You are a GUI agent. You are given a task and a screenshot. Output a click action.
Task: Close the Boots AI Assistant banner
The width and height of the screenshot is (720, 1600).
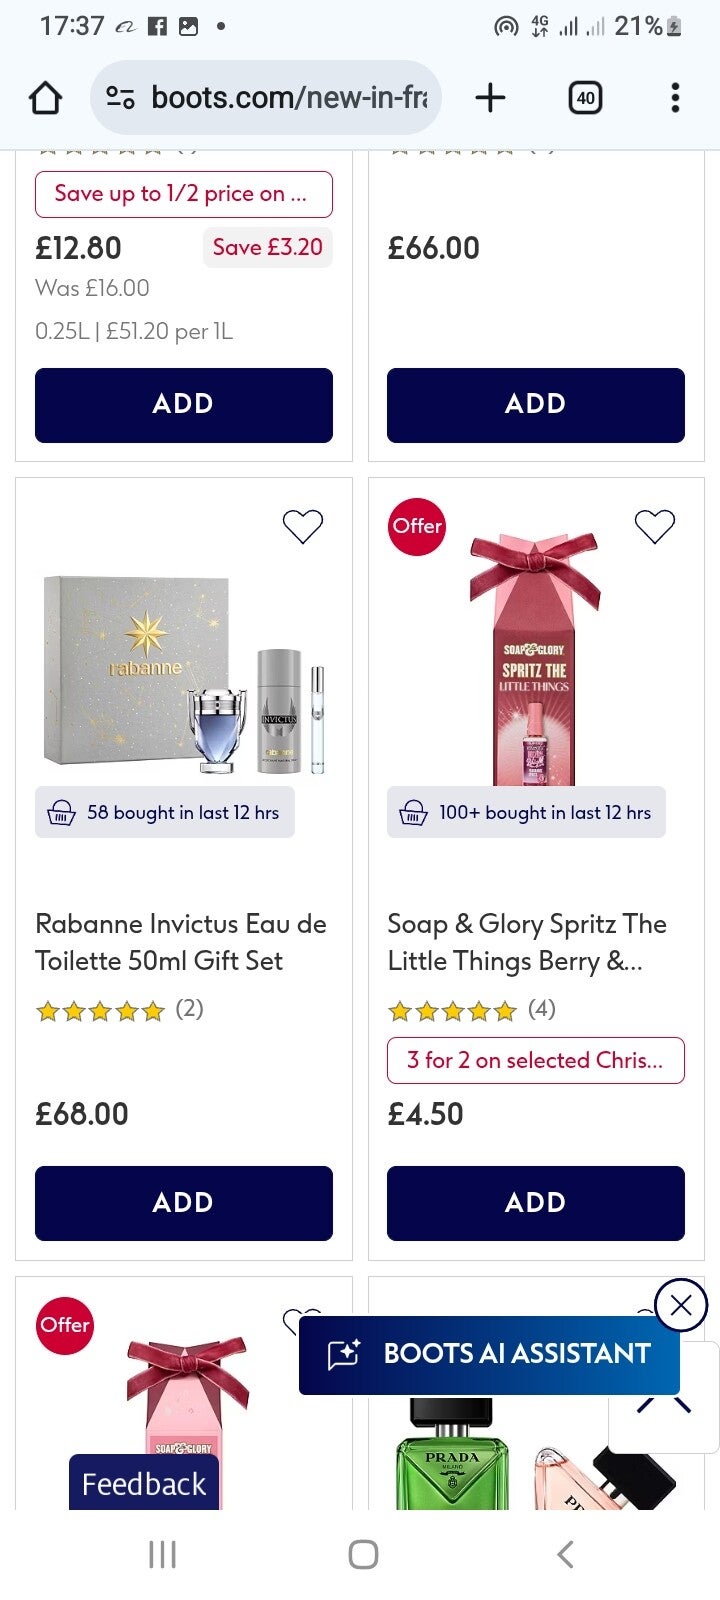point(681,1305)
